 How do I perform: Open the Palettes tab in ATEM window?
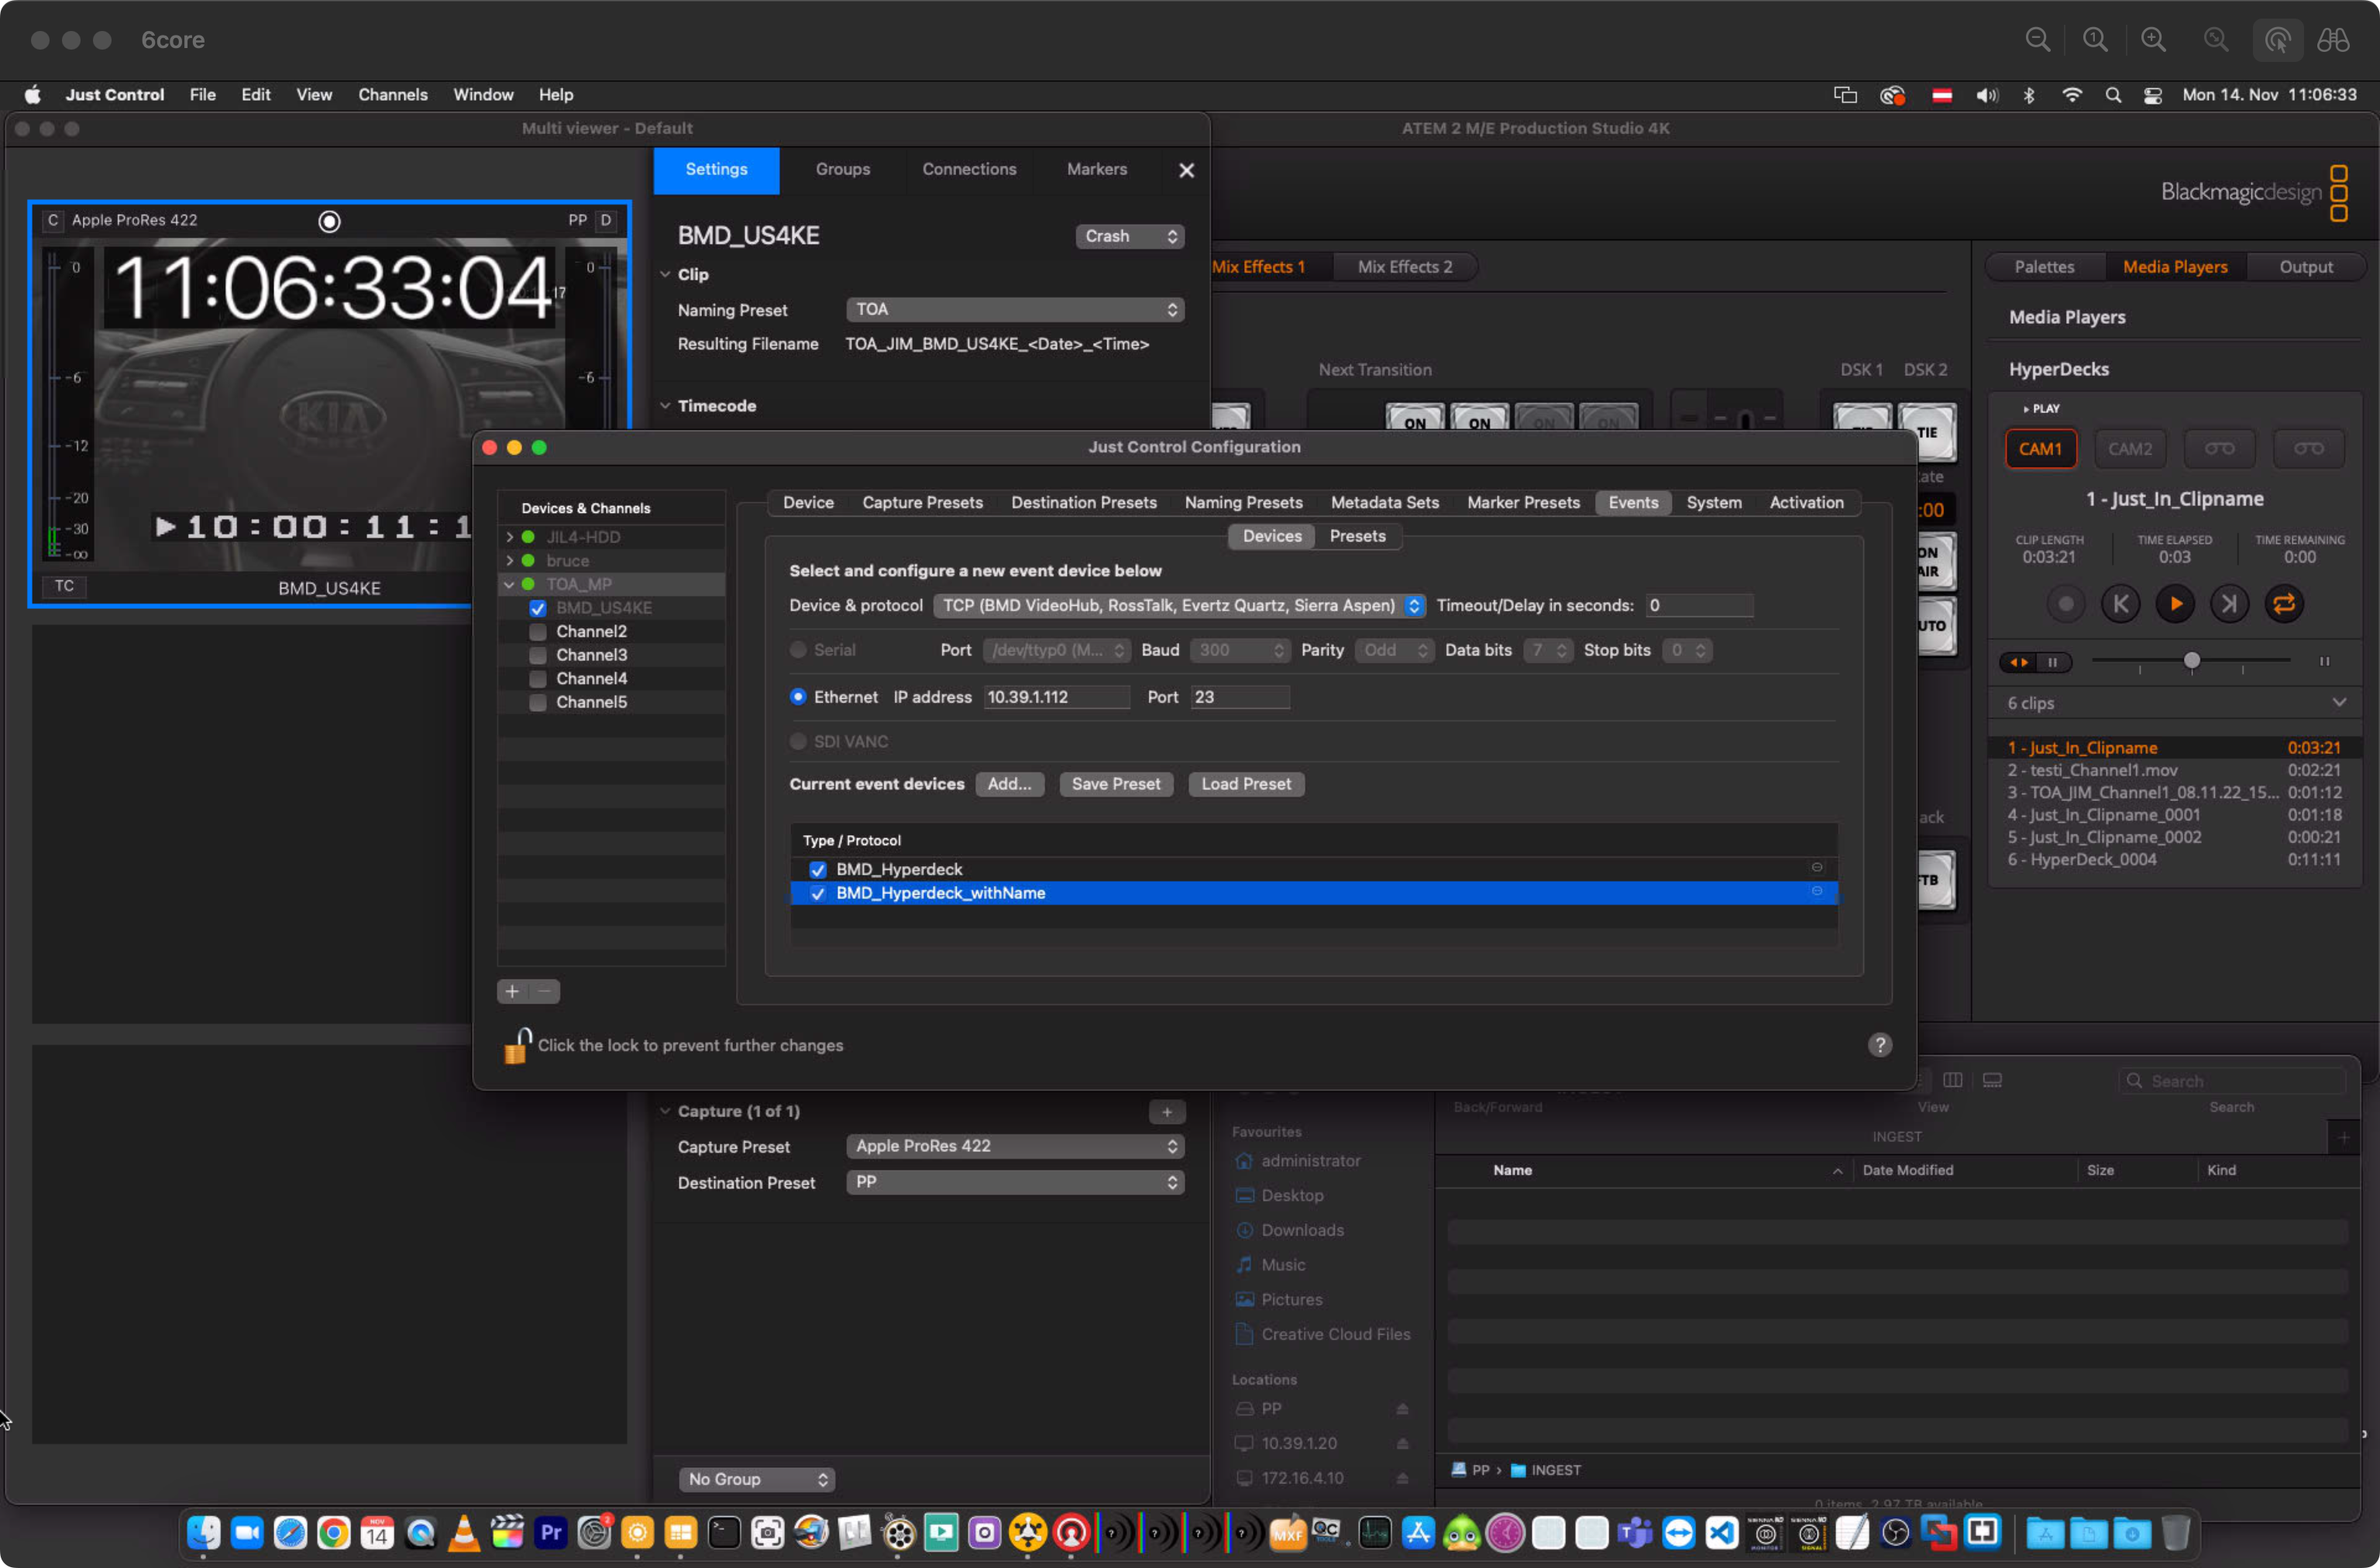[x=2044, y=267]
